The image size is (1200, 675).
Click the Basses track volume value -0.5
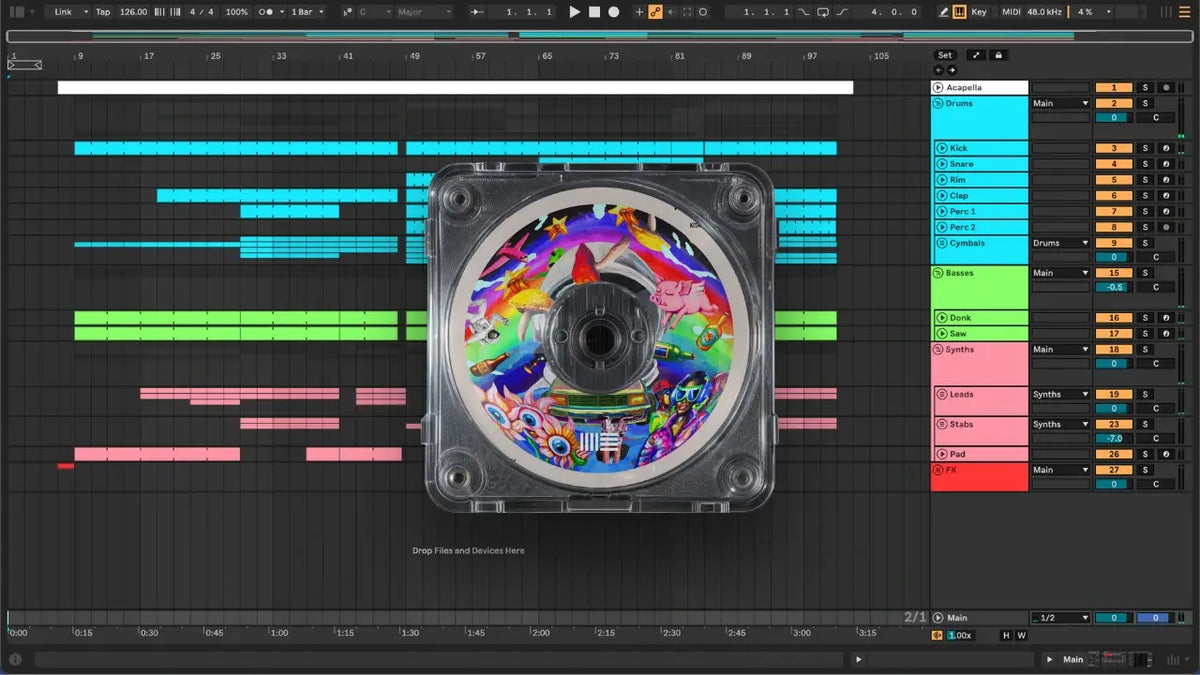pos(1114,287)
